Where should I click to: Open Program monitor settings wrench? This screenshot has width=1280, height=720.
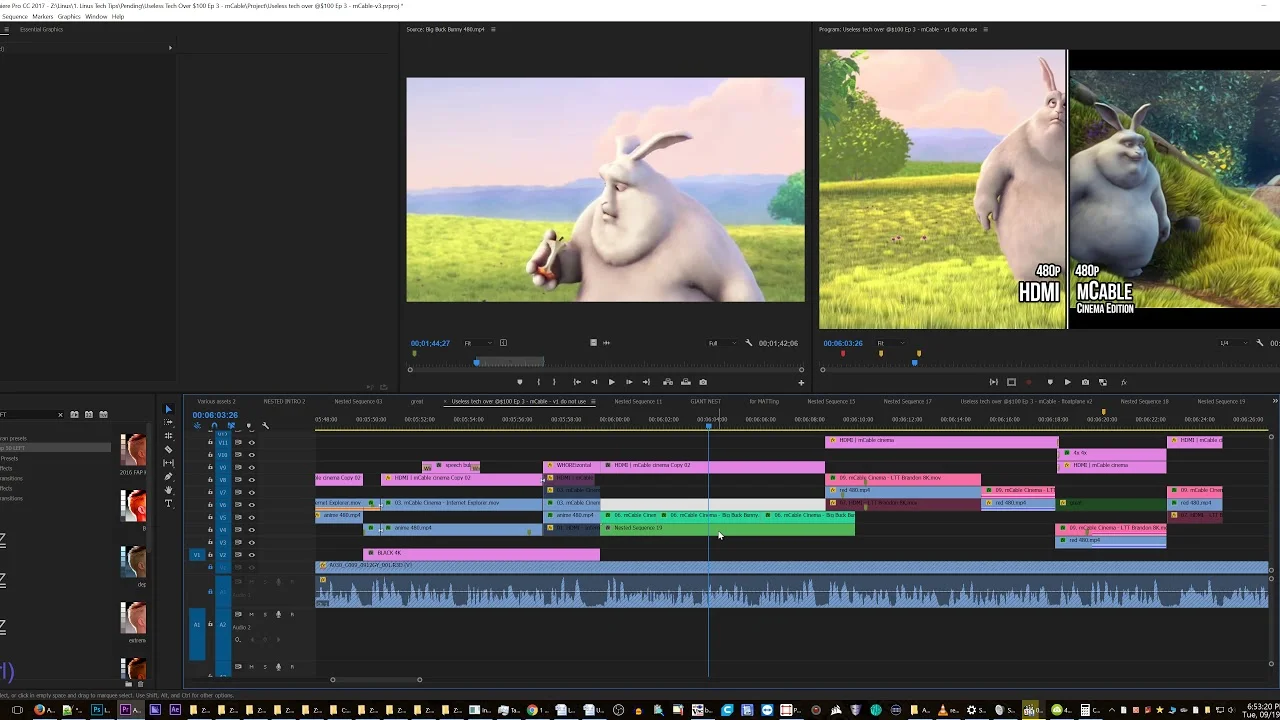click(x=1259, y=343)
